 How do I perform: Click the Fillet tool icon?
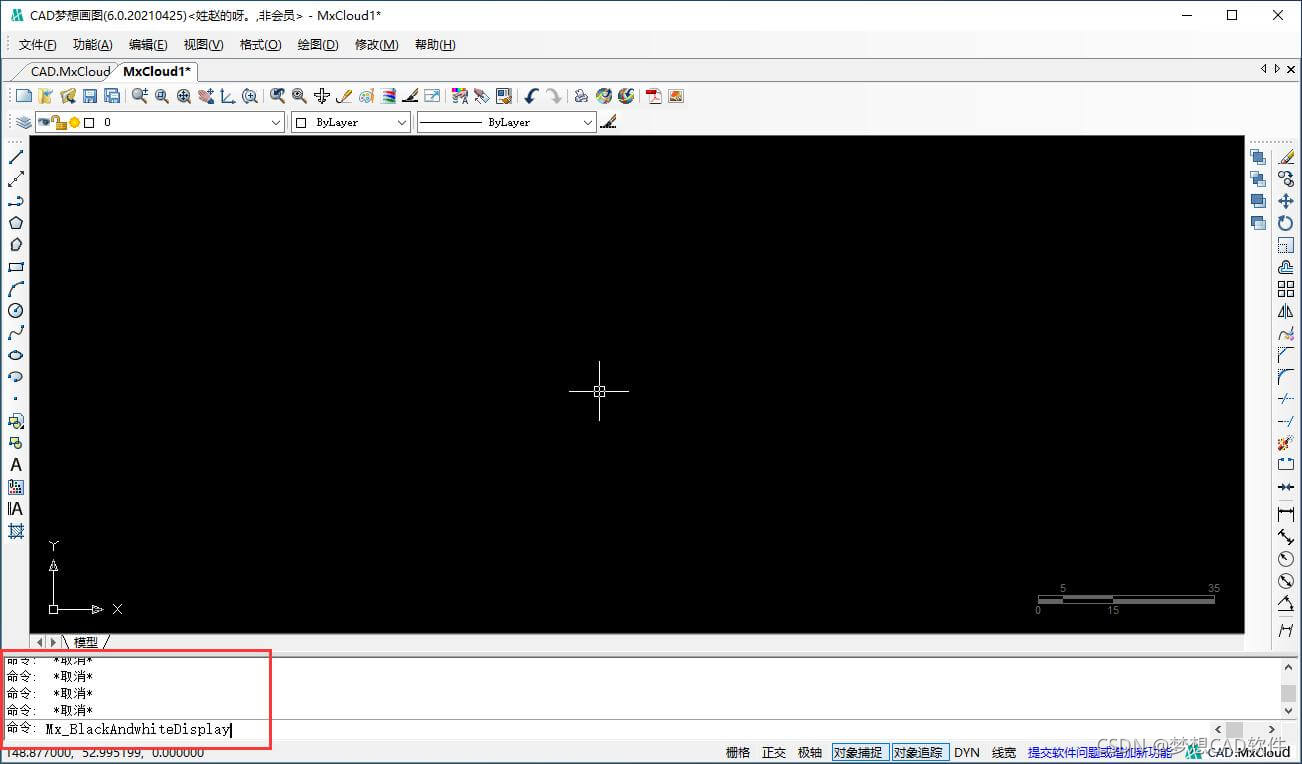pyautogui.click(x=1286, y=377)
